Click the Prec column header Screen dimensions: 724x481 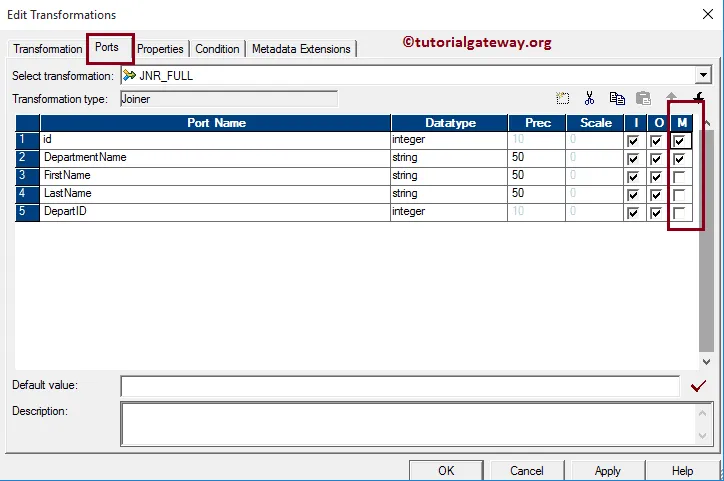point(537,123)
